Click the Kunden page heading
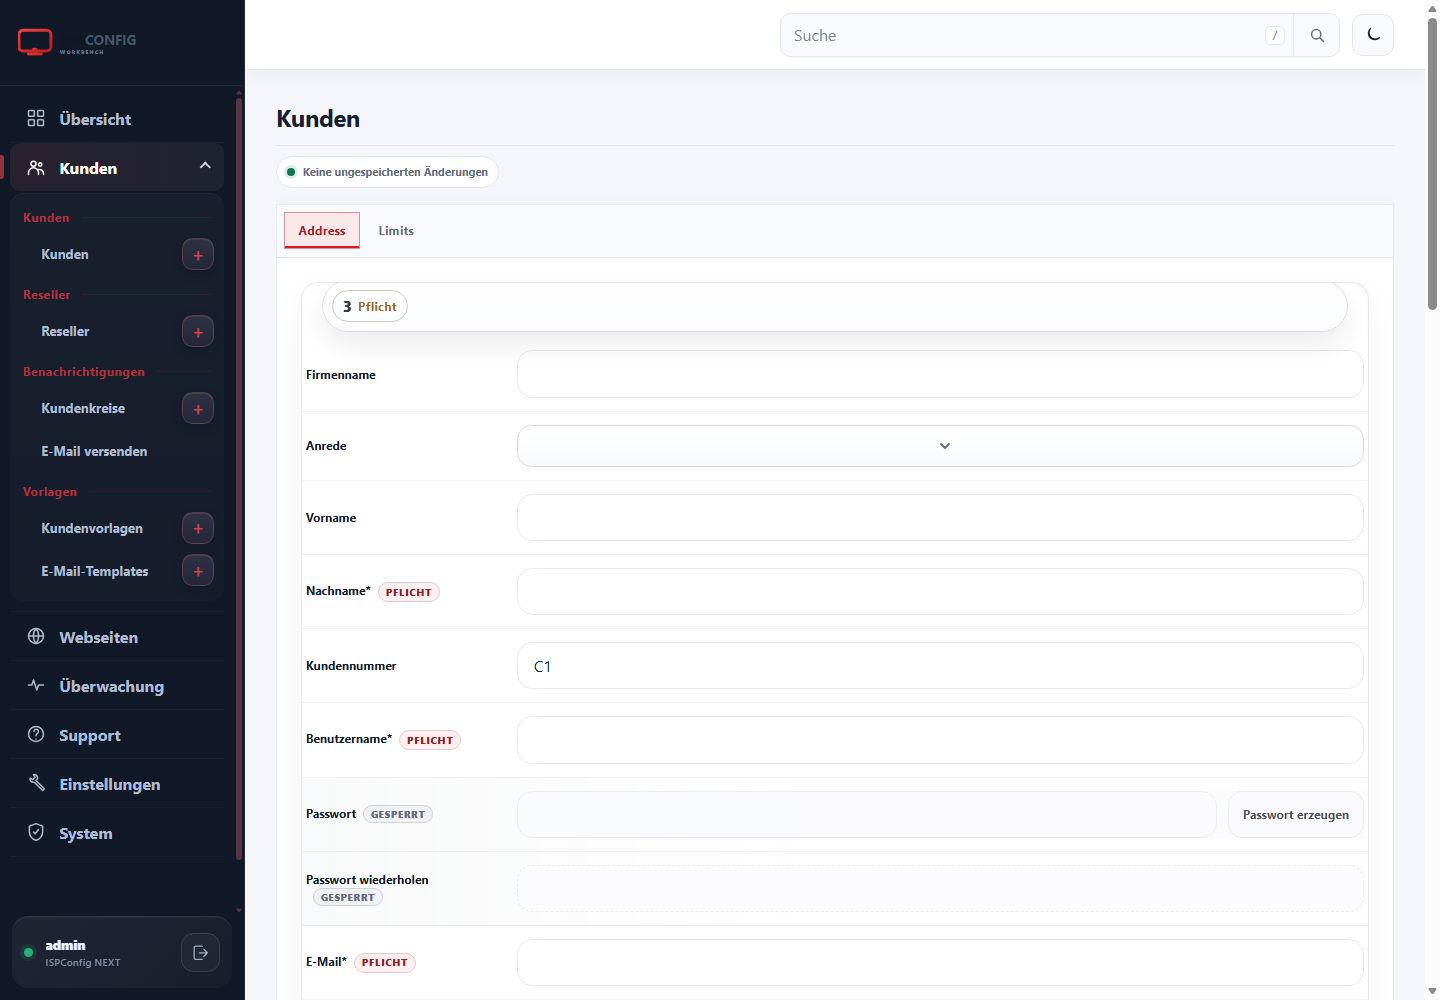 318,119
